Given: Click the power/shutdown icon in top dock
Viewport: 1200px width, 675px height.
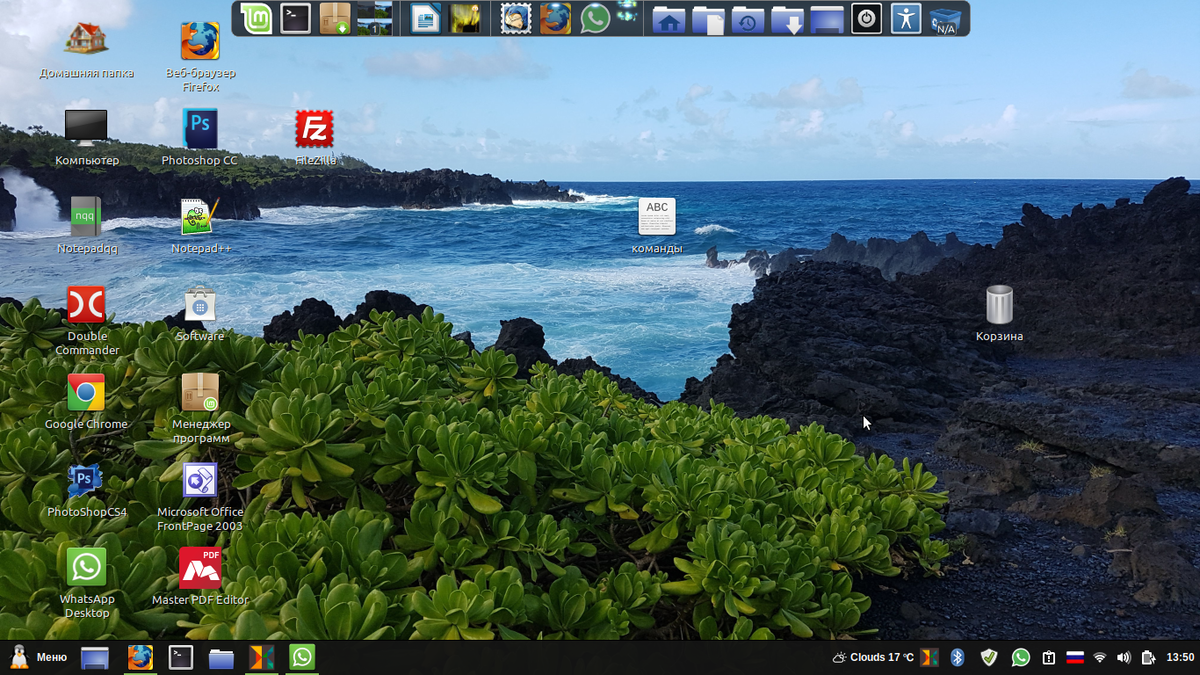Looking at the screenshot, I should click(866, 18).
